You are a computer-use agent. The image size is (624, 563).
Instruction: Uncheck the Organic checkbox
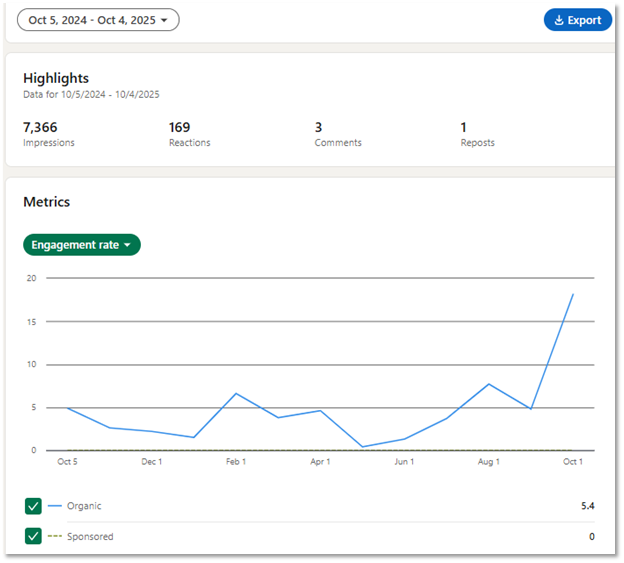click(x=33, y=506)
